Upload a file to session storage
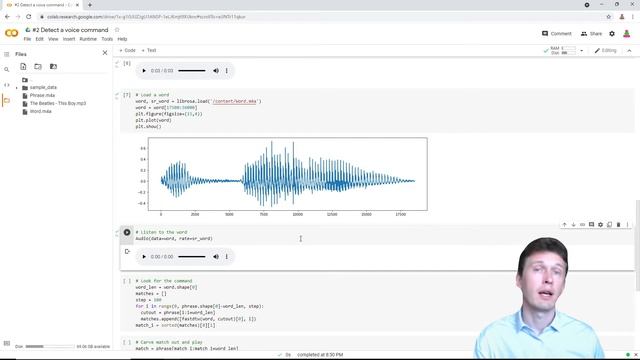Viewport: 640px width, 360px height. pyautogui.click(x=23, y=67)
